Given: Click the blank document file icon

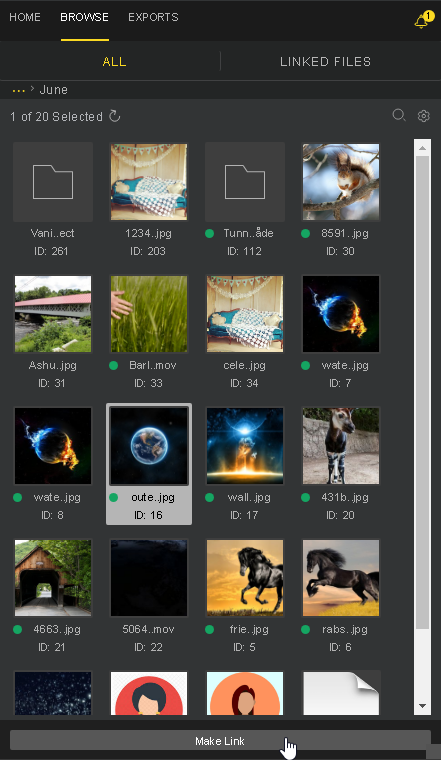Looking at the screenshot, I should (341, 693).
